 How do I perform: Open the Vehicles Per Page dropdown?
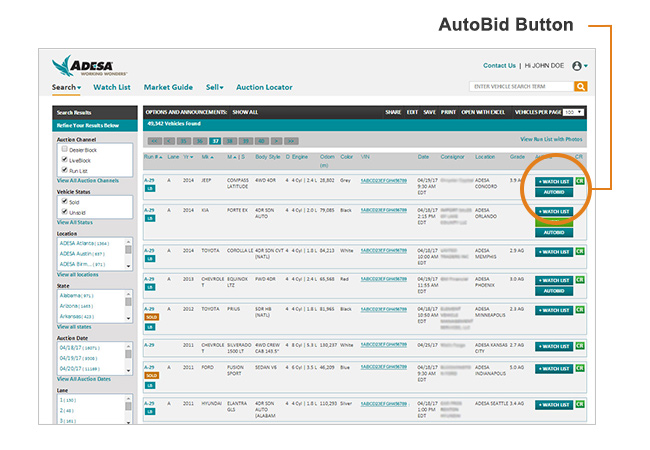[x=574, y=112]
